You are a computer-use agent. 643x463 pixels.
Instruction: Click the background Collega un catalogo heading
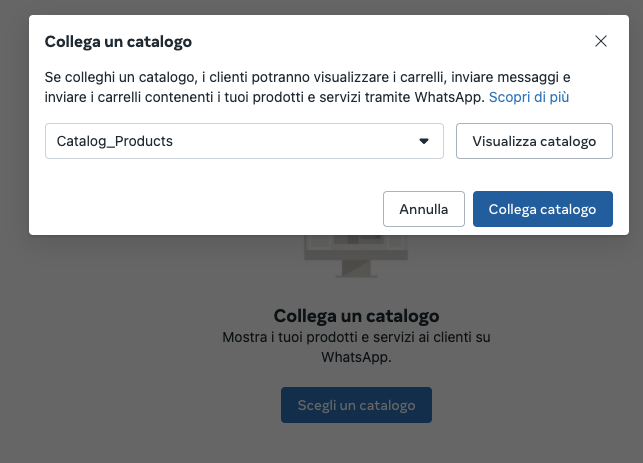pos(356,315)
